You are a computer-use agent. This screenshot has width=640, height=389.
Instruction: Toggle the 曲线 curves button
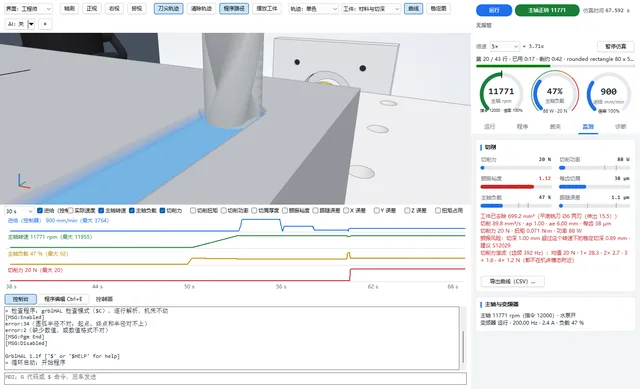413,9
